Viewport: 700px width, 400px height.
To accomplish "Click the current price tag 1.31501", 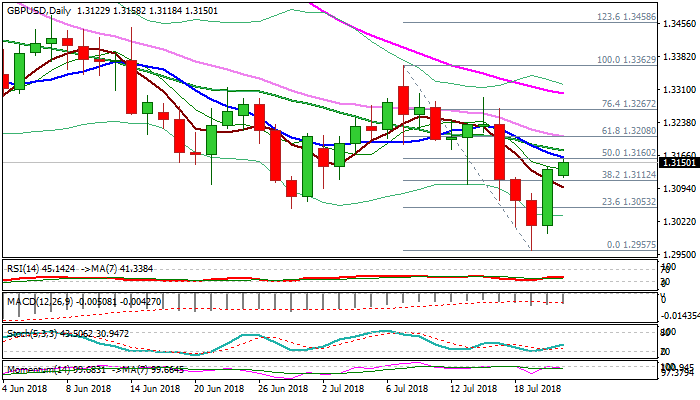I will pyautogui.click(x=678, y=161).
